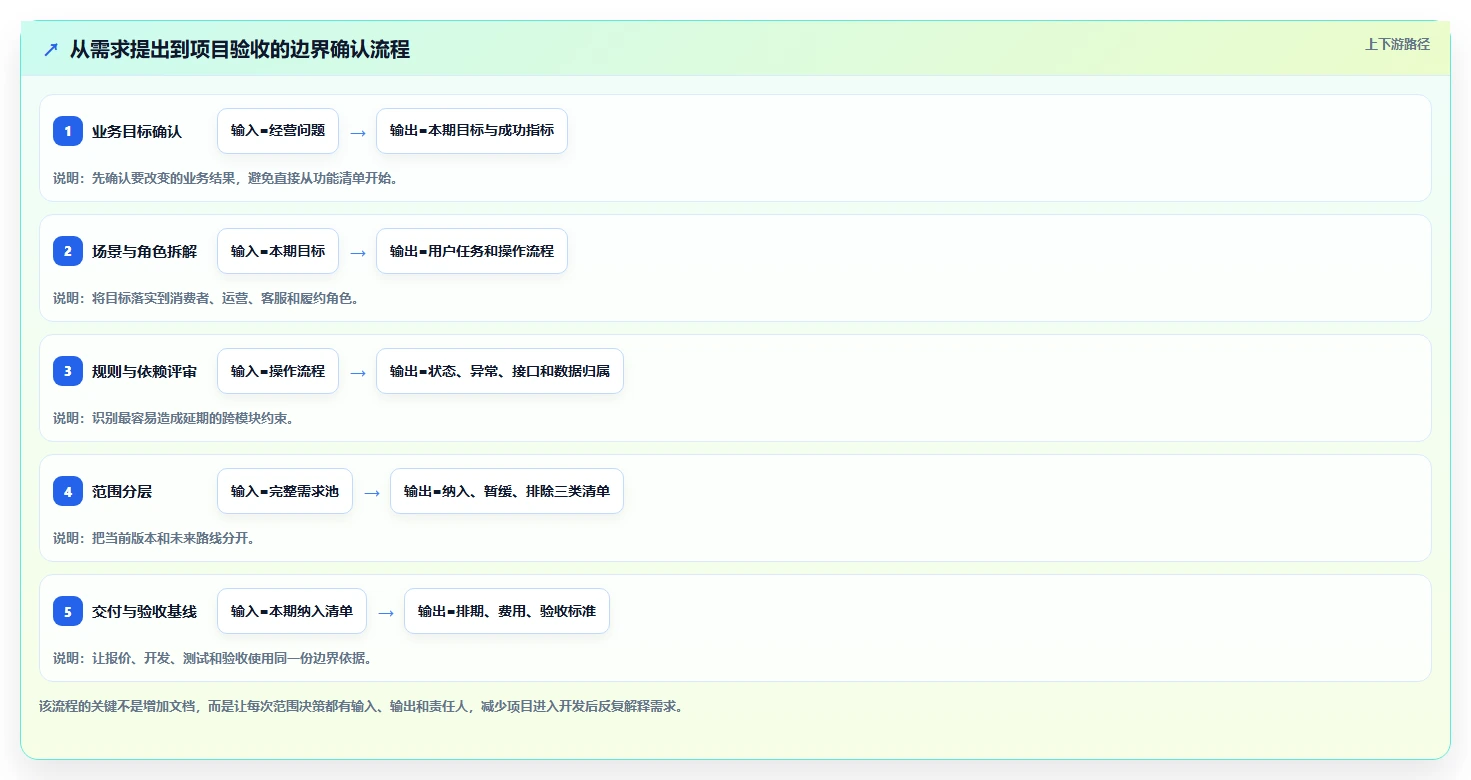Viewport: 1471px width, 780px height.
Task: Click arrow after 输入=本期纳入清单 chip
Action: (386, 612)
